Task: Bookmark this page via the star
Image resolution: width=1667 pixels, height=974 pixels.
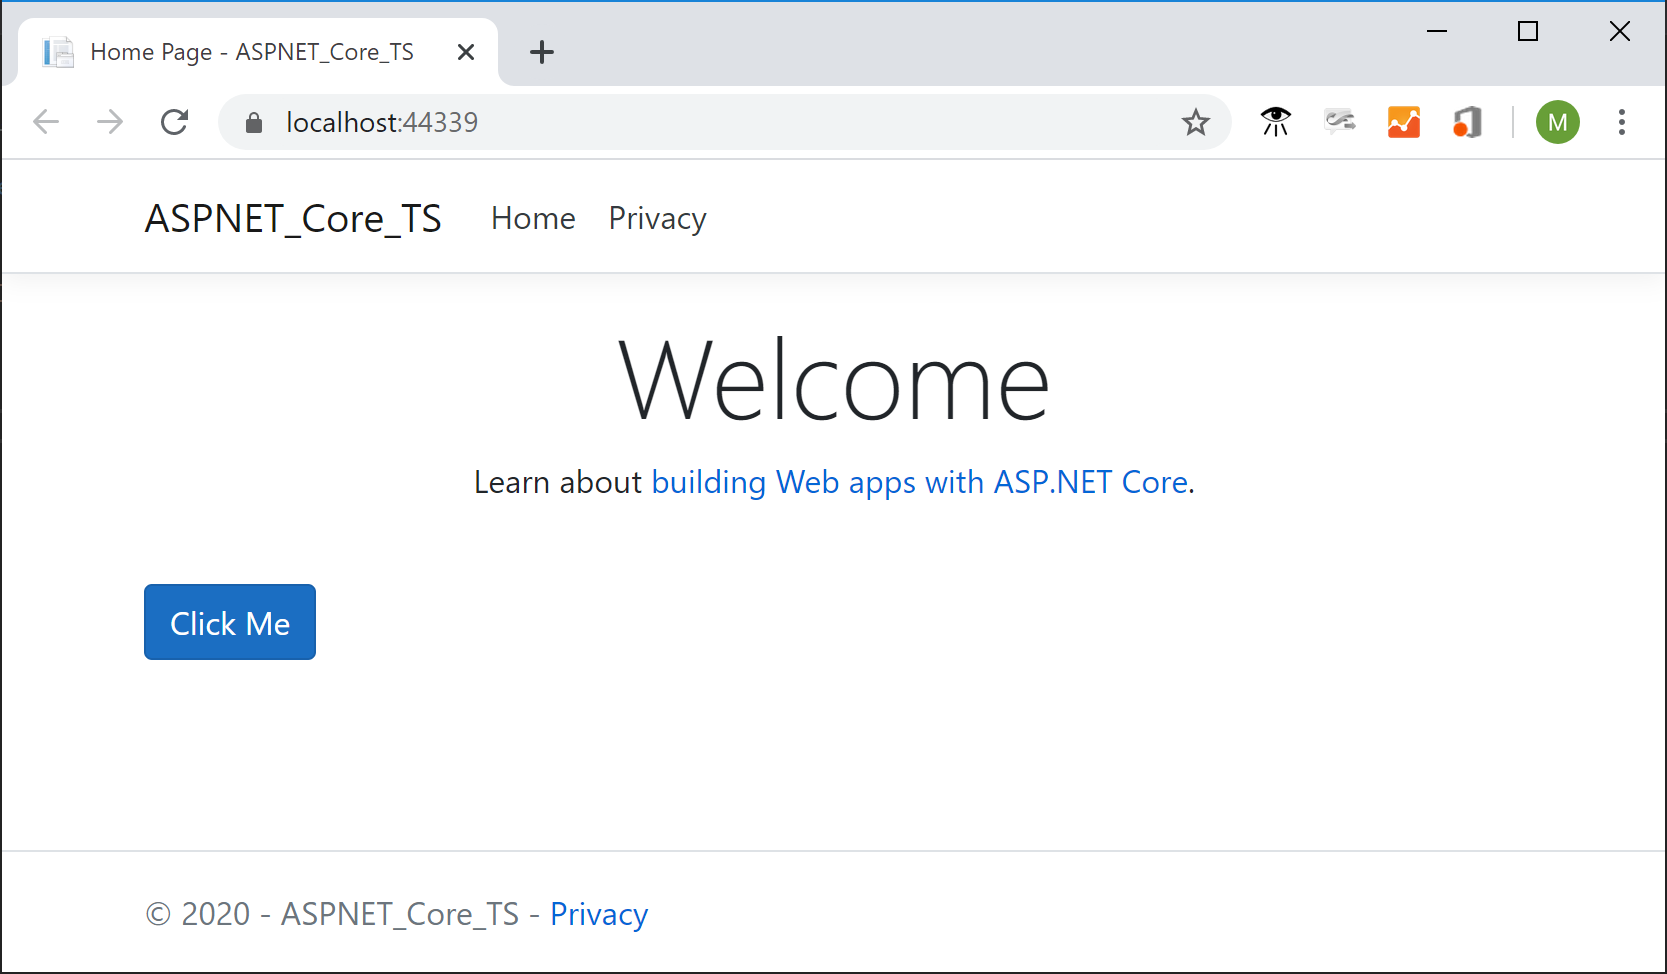Action: pos(1196,121)
